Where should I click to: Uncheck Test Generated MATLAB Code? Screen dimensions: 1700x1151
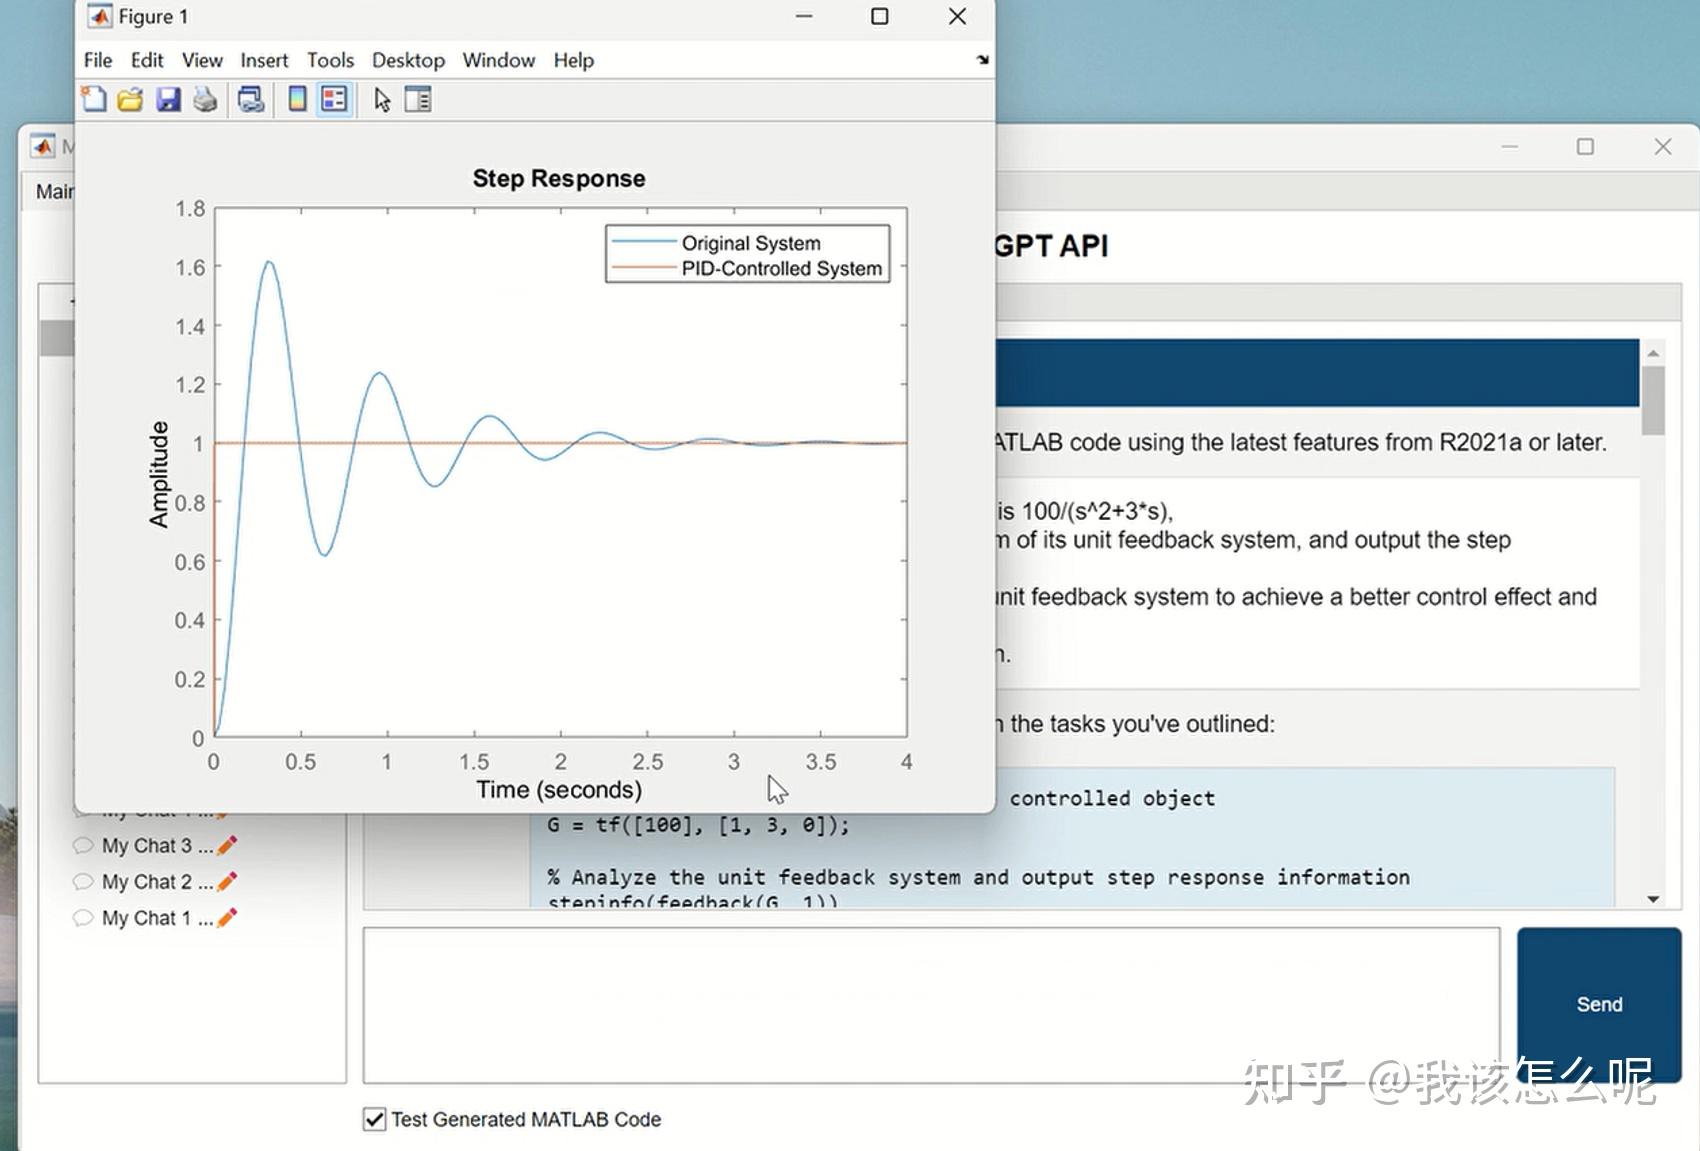(374, 1120)
